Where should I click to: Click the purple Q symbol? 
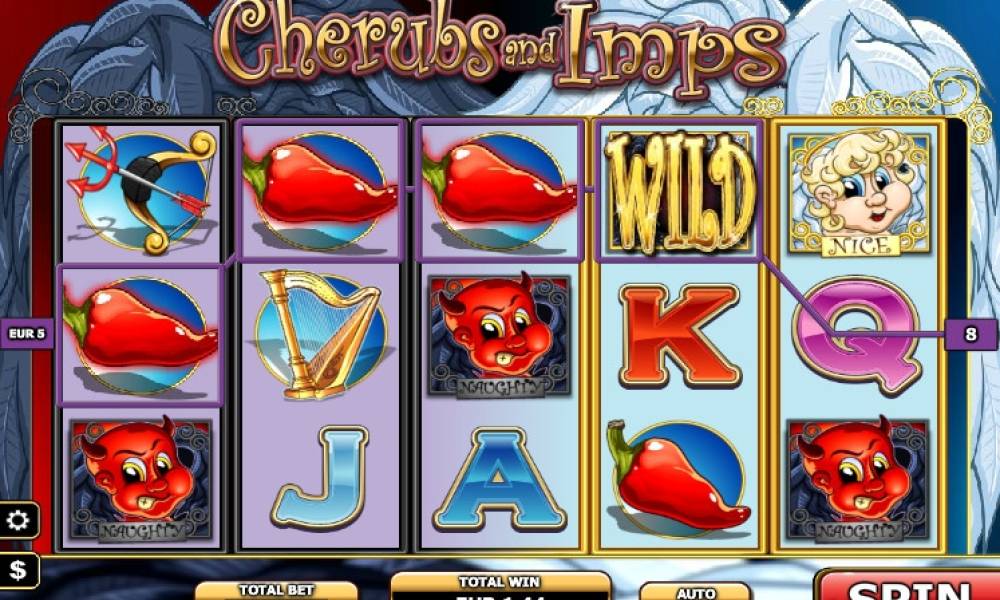859,335
